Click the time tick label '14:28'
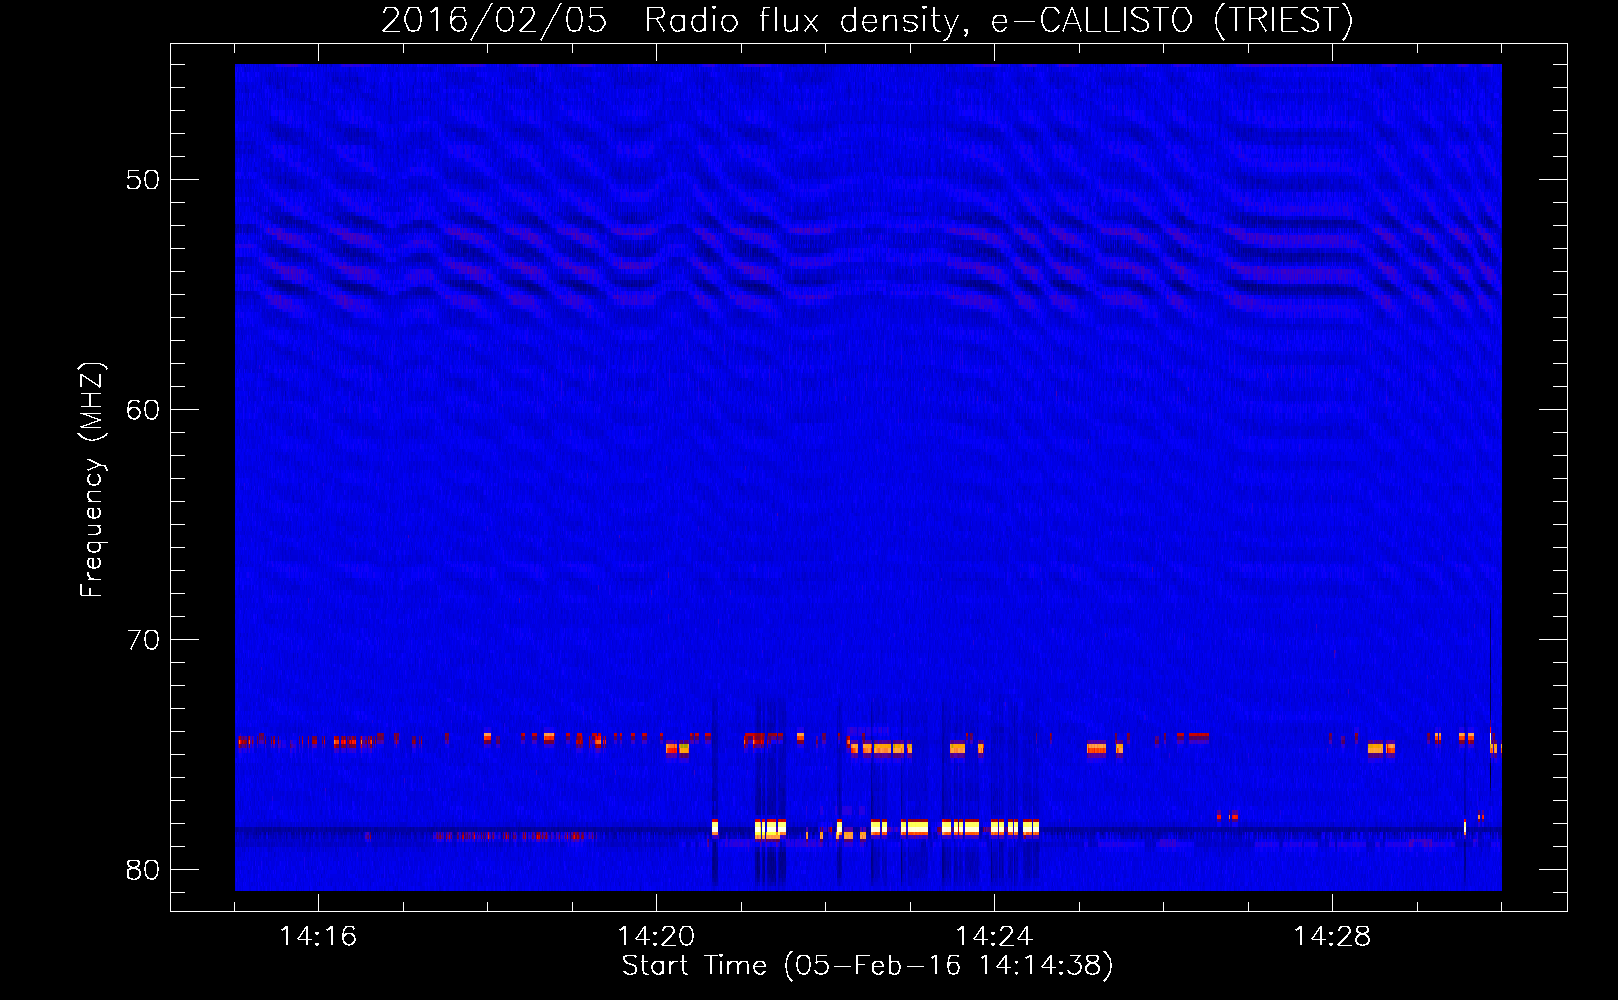Screen dimensions: 1618x1000 1332,936
